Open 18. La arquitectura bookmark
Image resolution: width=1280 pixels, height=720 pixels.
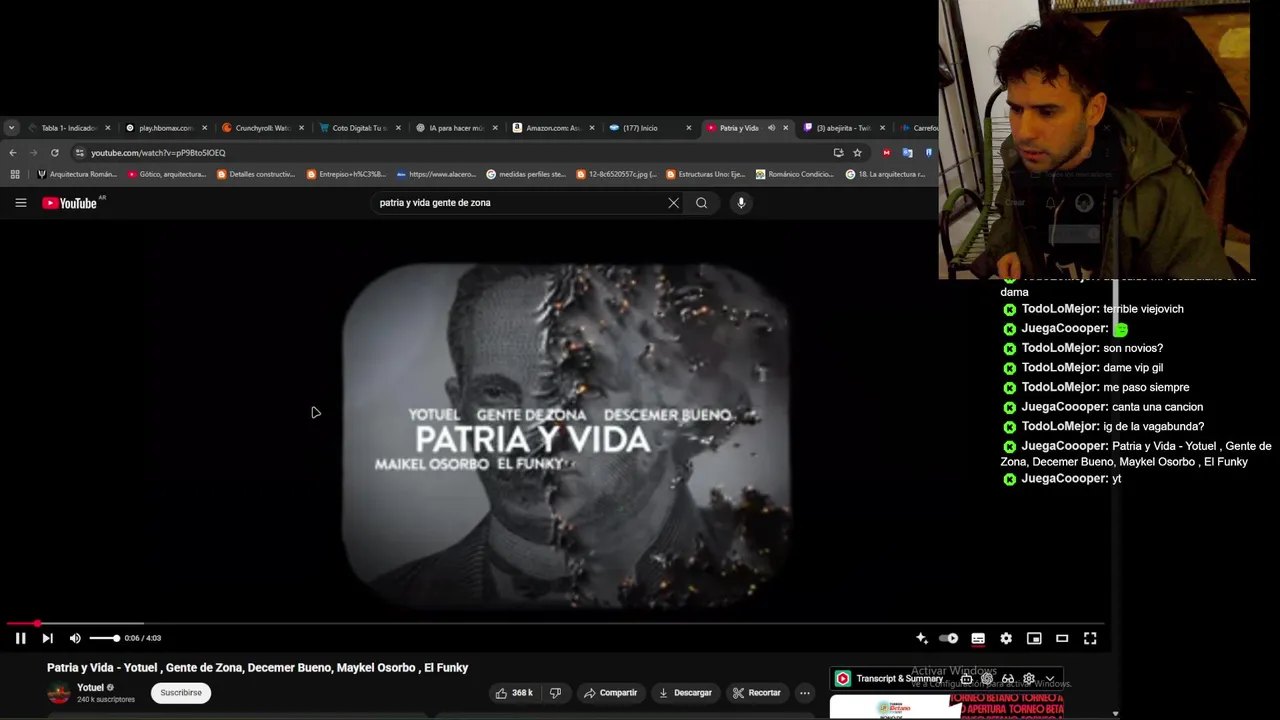point(886,174)
